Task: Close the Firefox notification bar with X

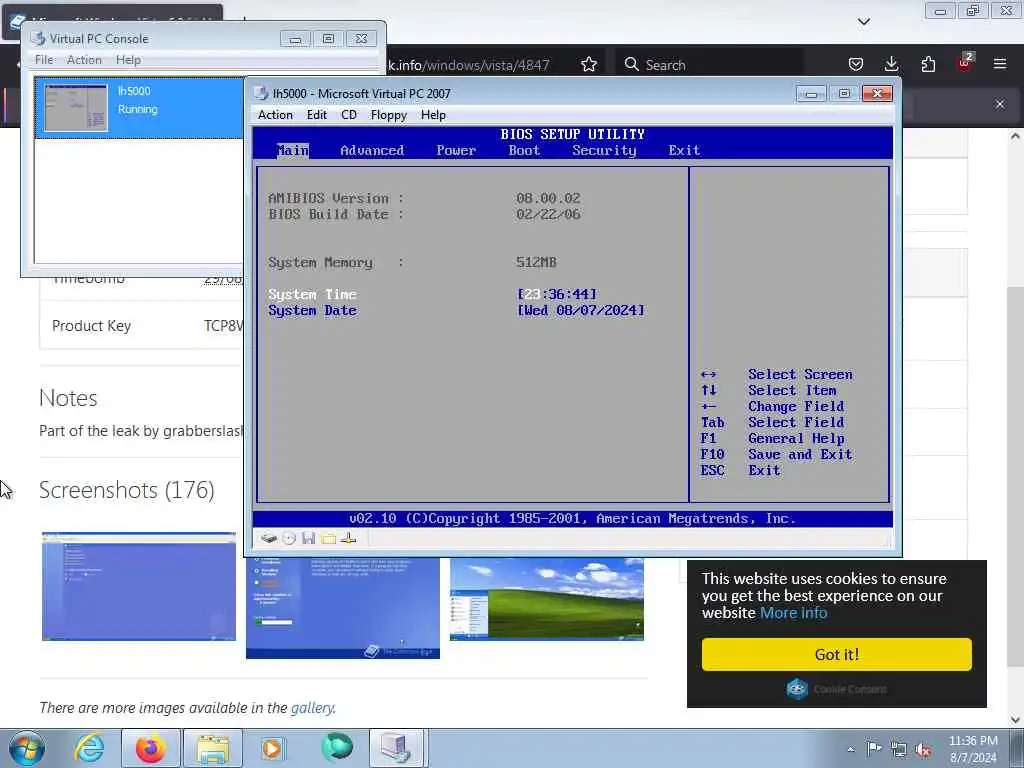Action: 1000,104
